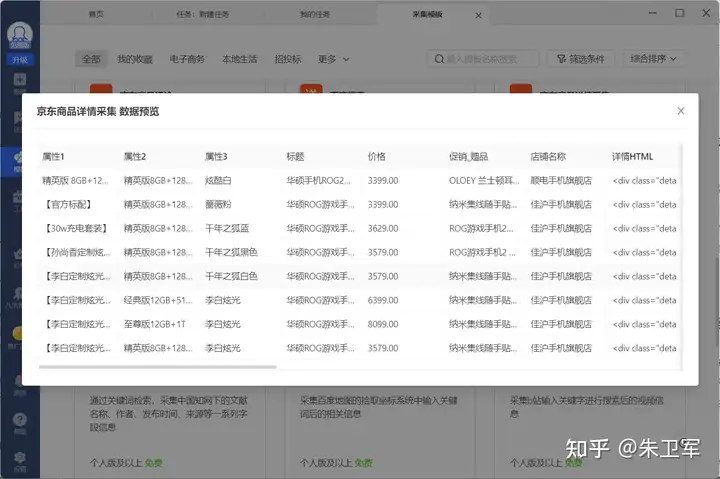Close the 采集模板 tab with its X
The width and height of the screenshot is (720, 479).
[478, 15]
